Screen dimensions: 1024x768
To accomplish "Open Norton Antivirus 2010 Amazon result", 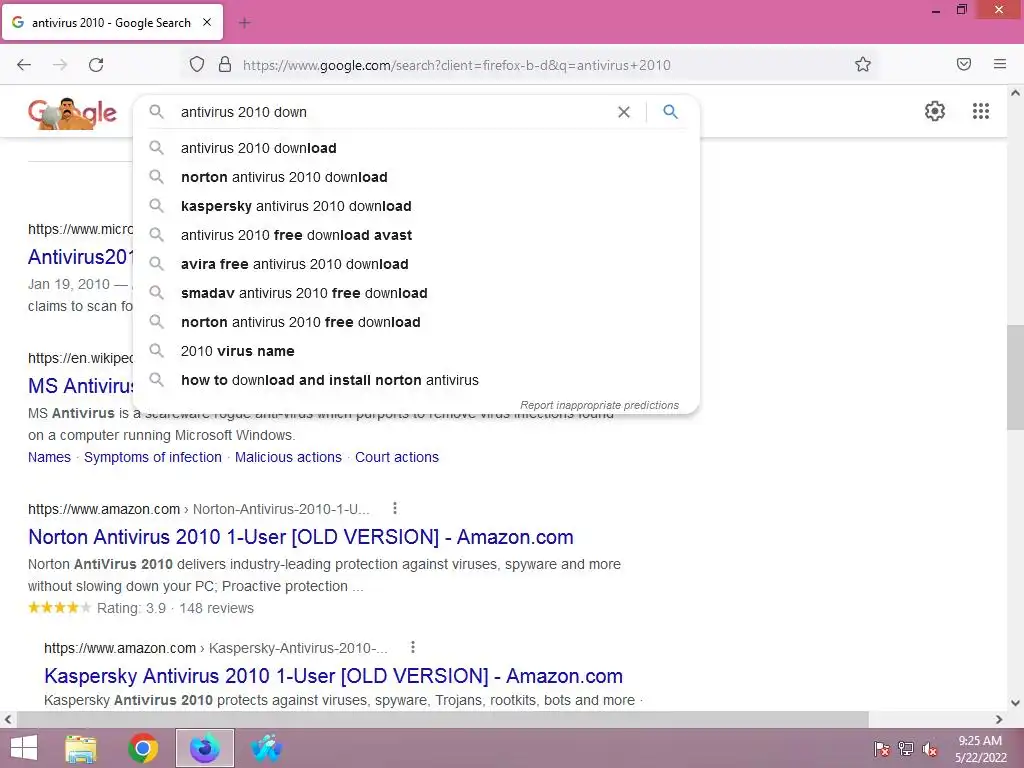I will tap(300, 537).
